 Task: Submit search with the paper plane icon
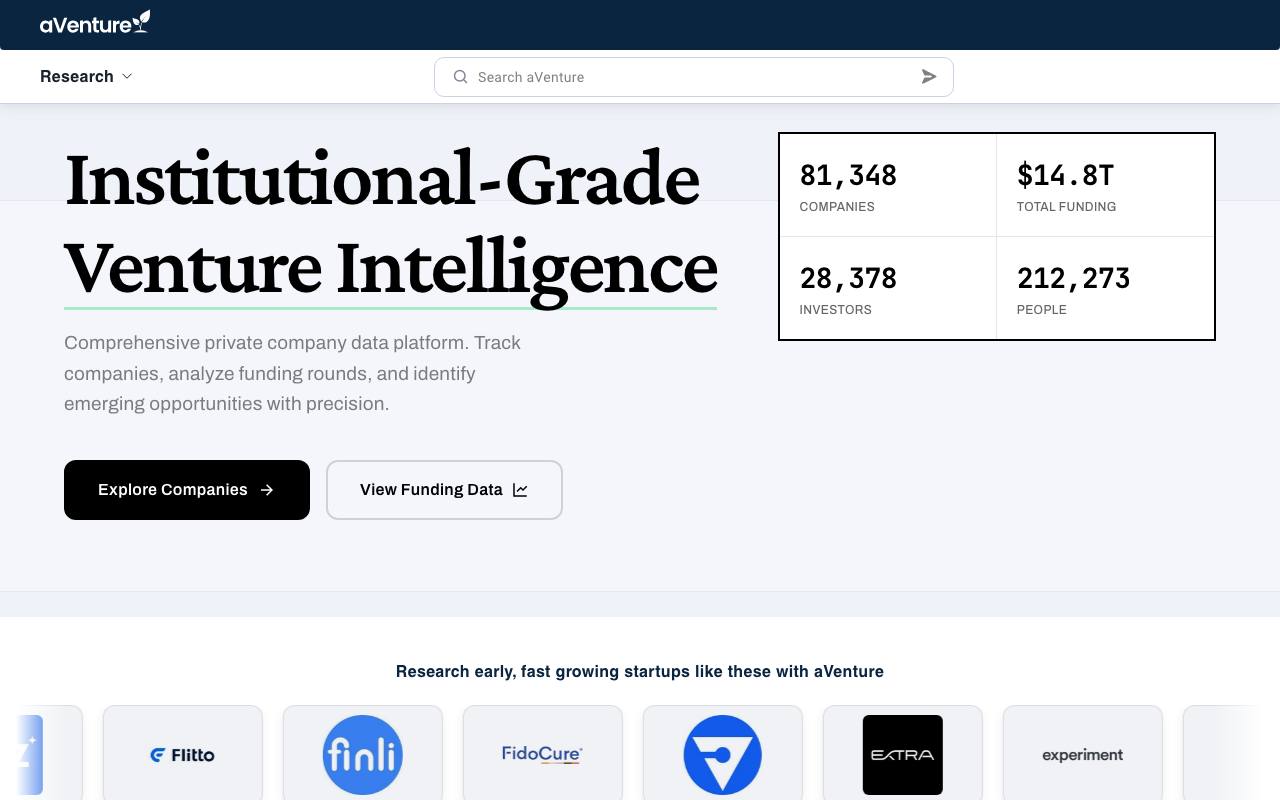[x=929, y=77]
